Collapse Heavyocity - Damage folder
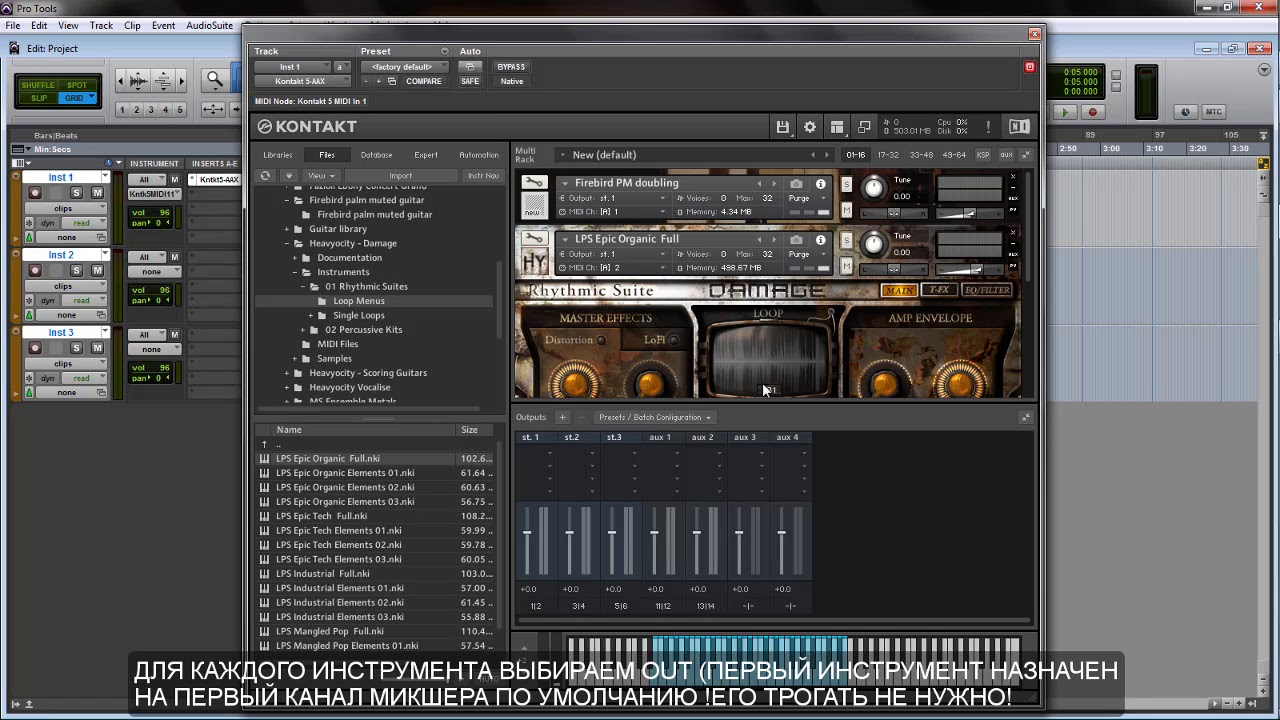This screenshot has width=1280, height=720. pyautogui.click(x=286, y=243)
